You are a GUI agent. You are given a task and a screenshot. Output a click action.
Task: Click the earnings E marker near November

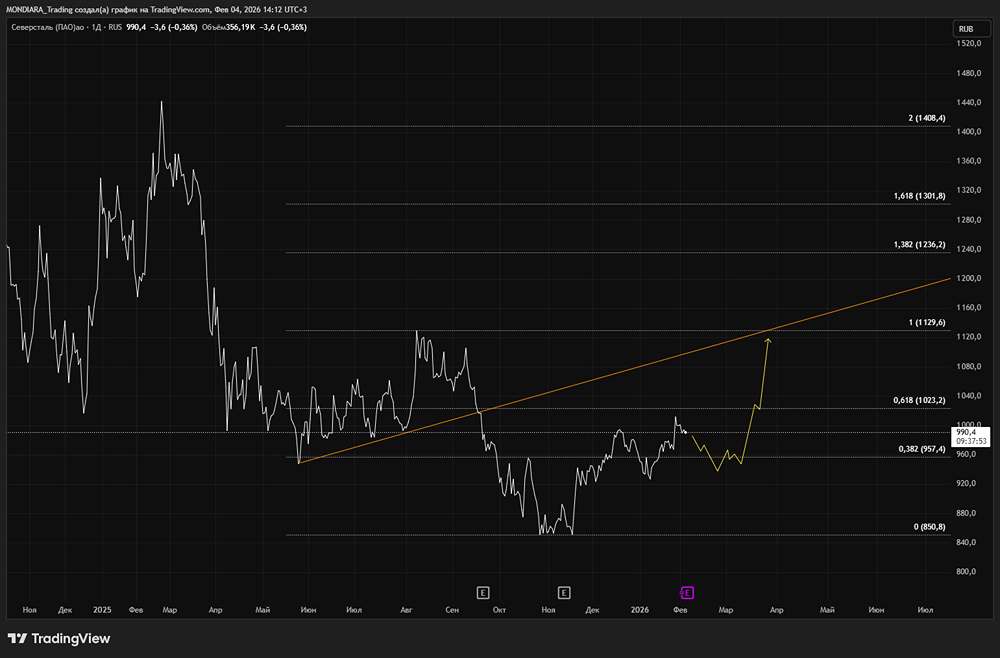pyautogui.click(x=564, y=592)
